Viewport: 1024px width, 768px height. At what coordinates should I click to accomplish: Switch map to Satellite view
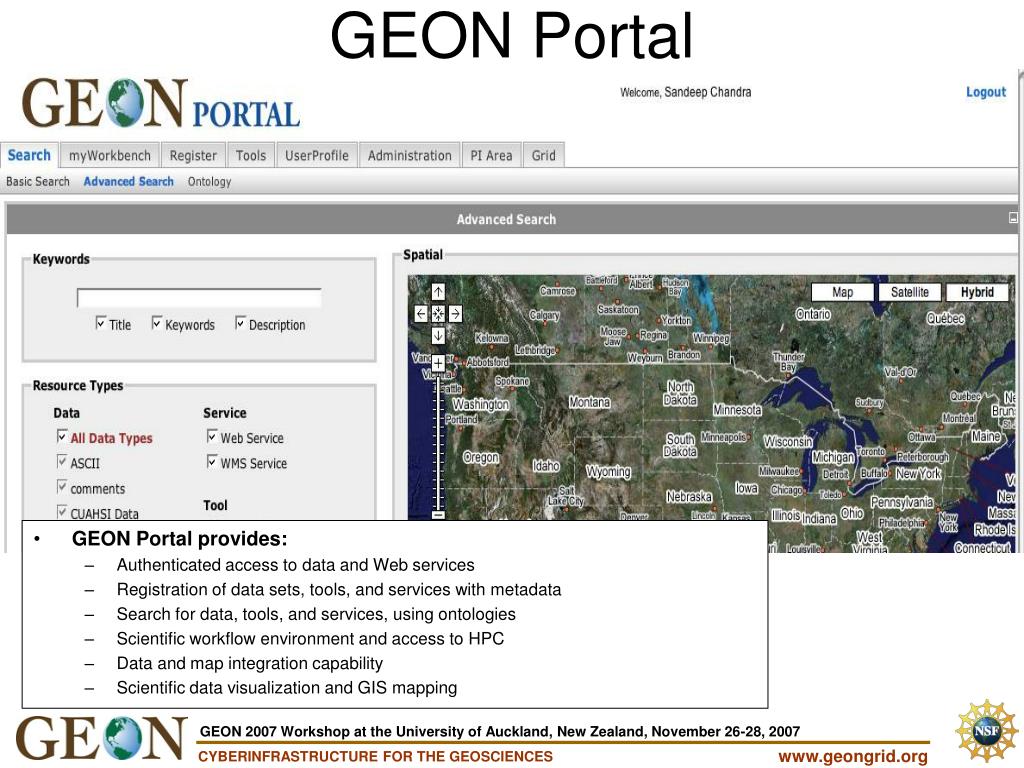[910, 292]
